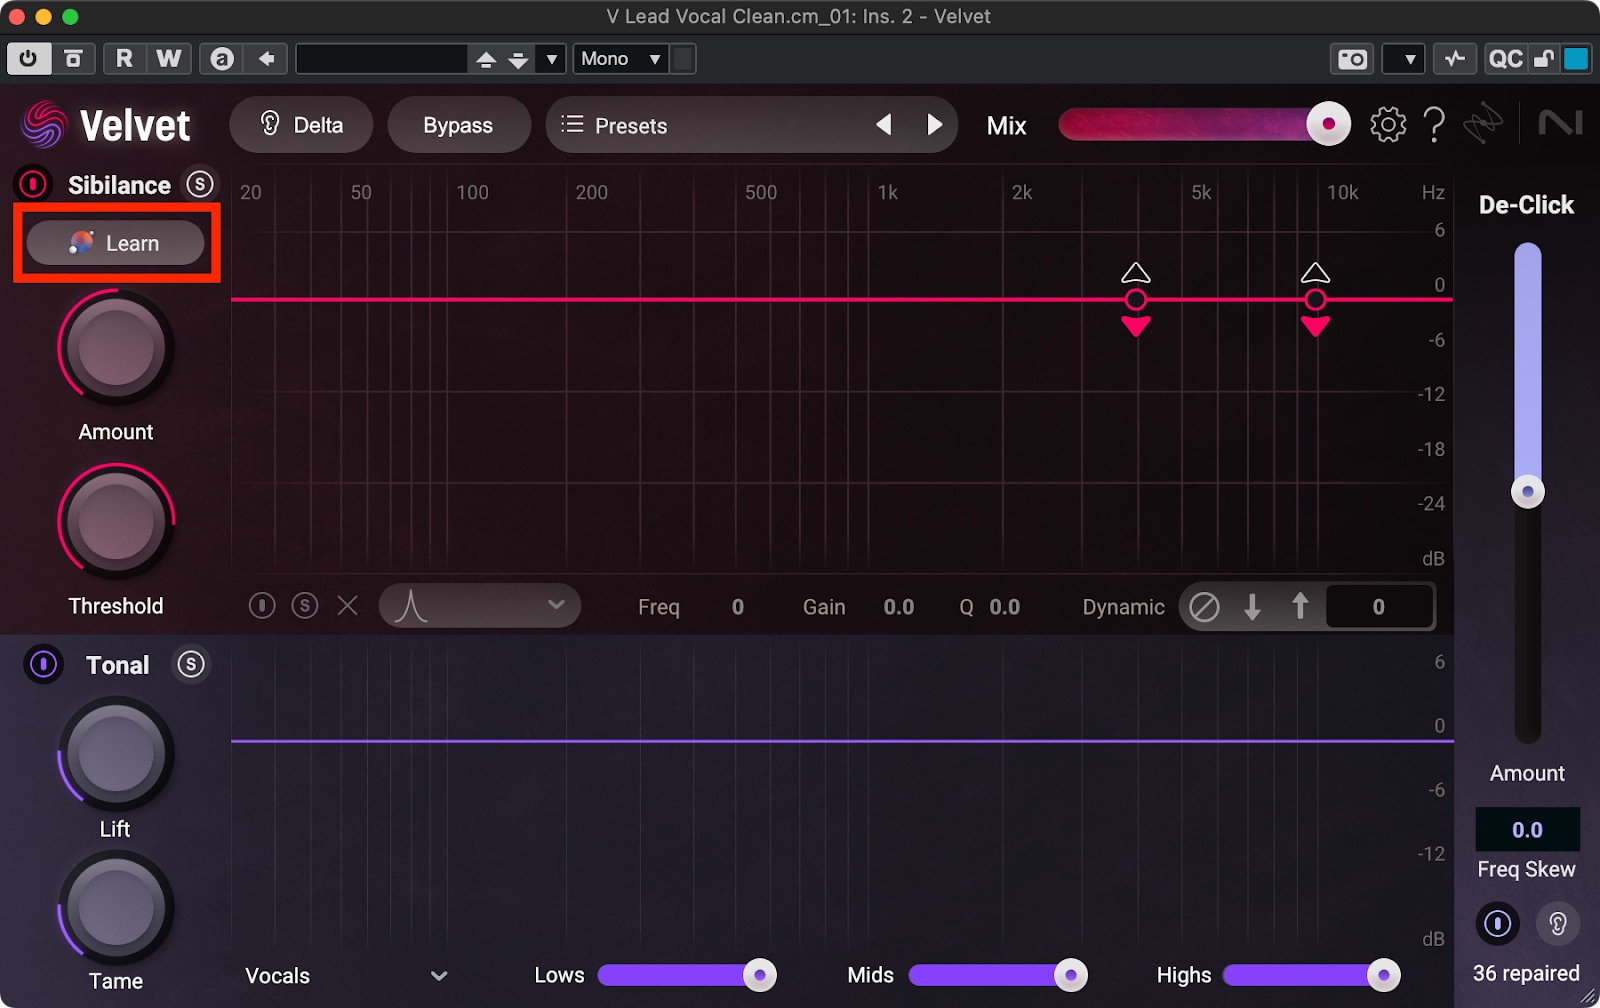The height and width of the screenshot is (1008, 1600).
Task: Click the help question mark icon
Action: tap(1434, 125)
